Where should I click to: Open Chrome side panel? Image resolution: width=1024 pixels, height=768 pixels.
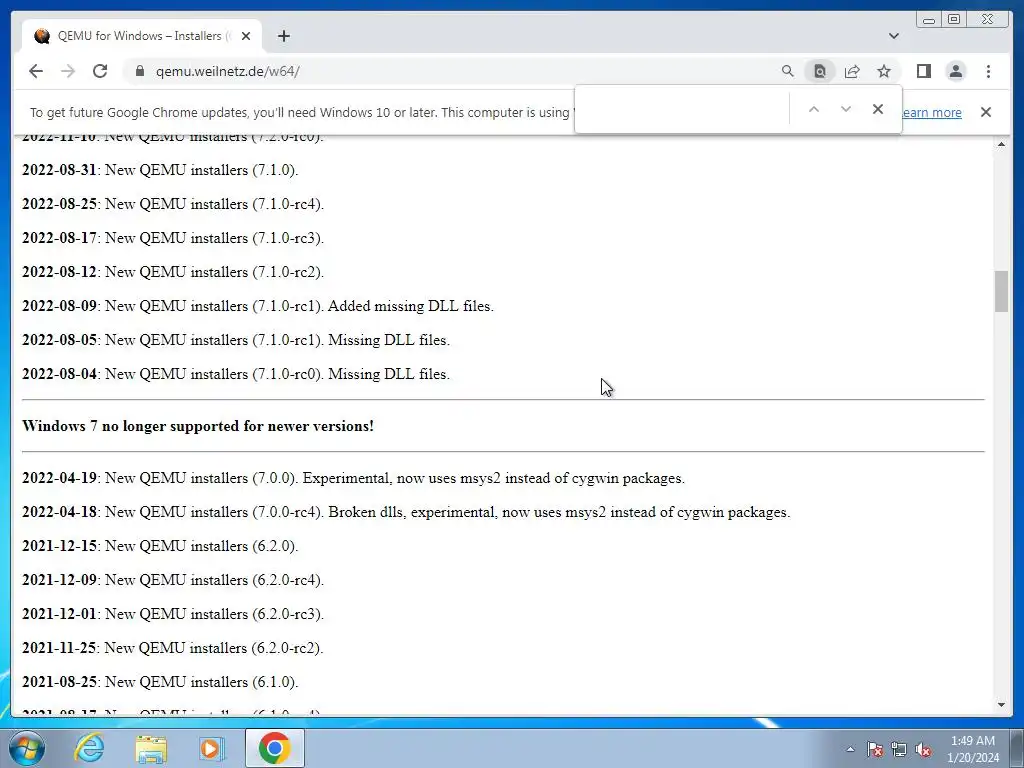923,71
